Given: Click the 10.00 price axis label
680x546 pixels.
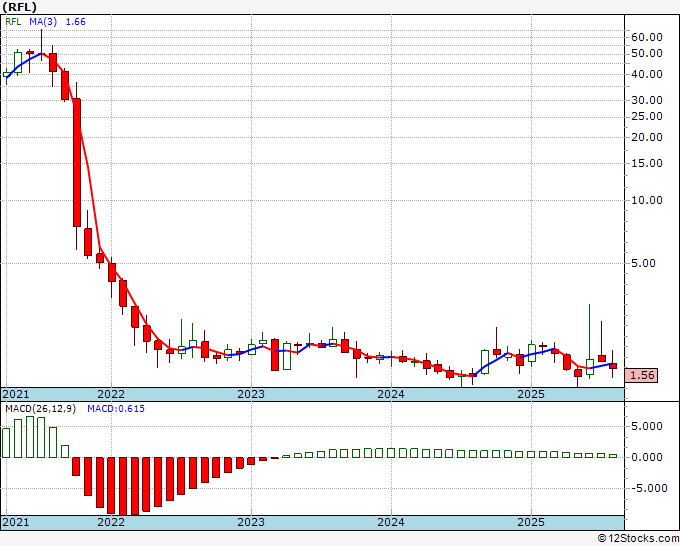Looking at the screenshot, I should point(647,200).
